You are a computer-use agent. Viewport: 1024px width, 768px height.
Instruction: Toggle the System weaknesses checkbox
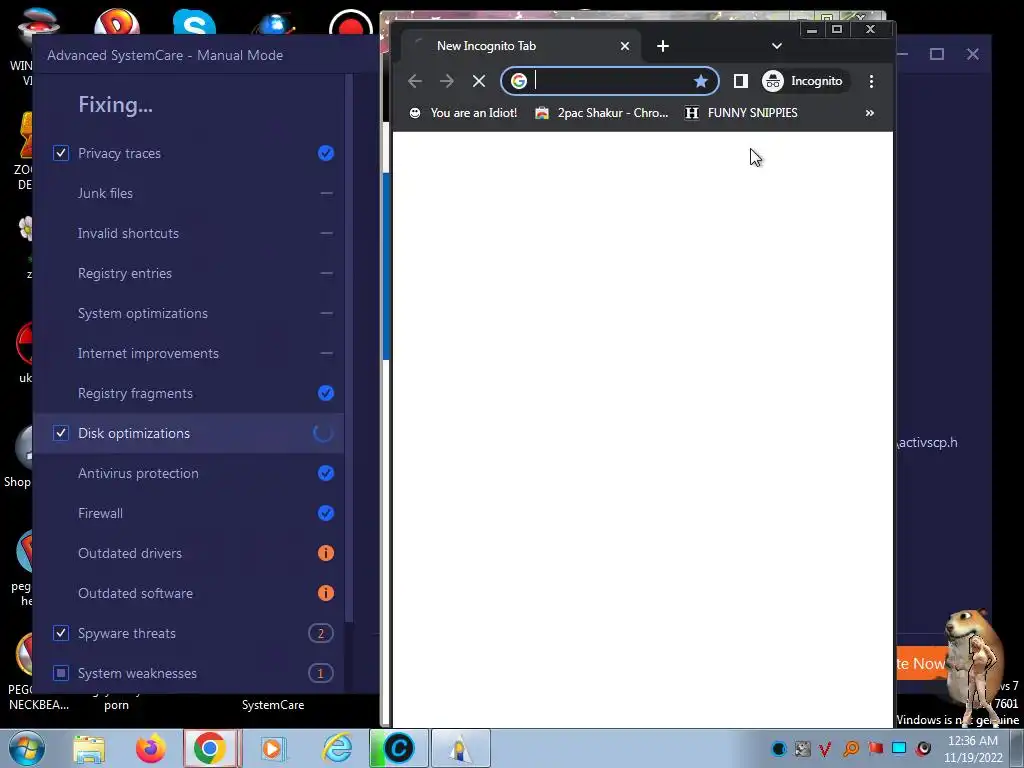point(61,673)
